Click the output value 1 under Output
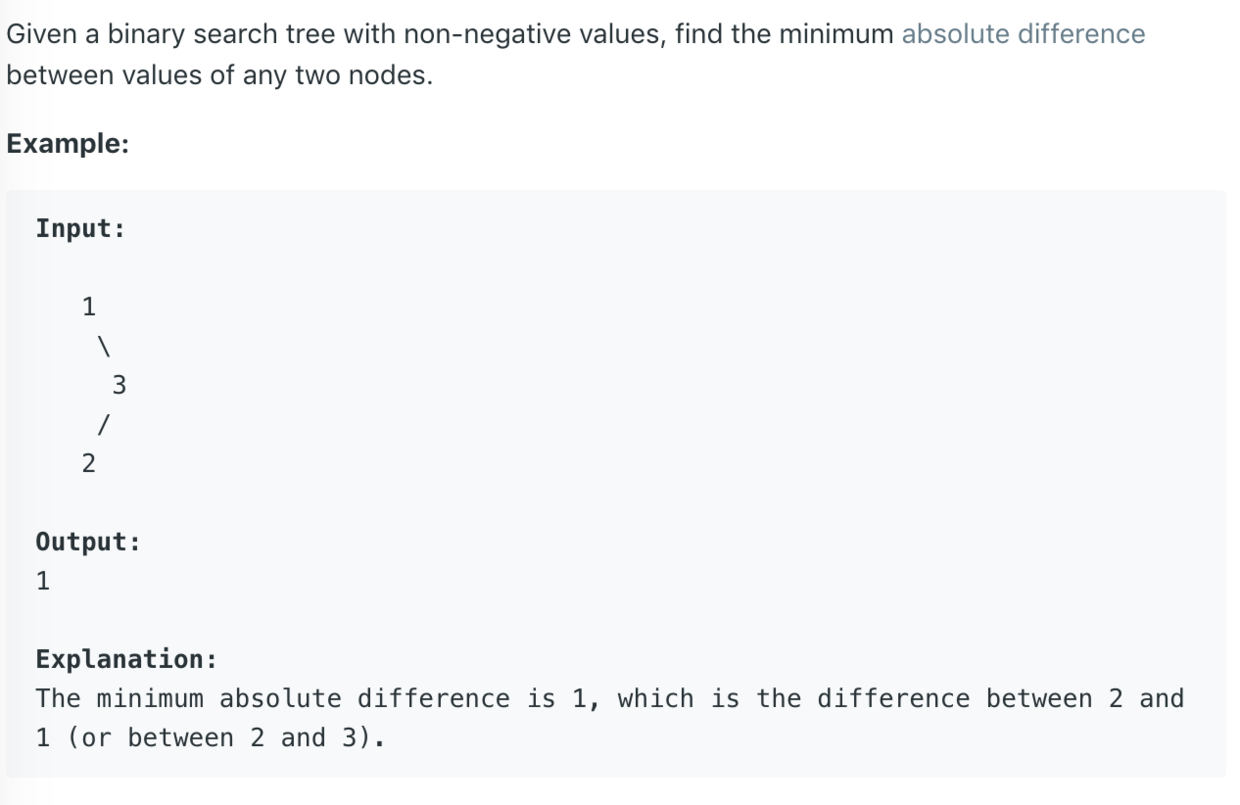The height and width of the screenshot is (805, 1240). pos(43,581)
